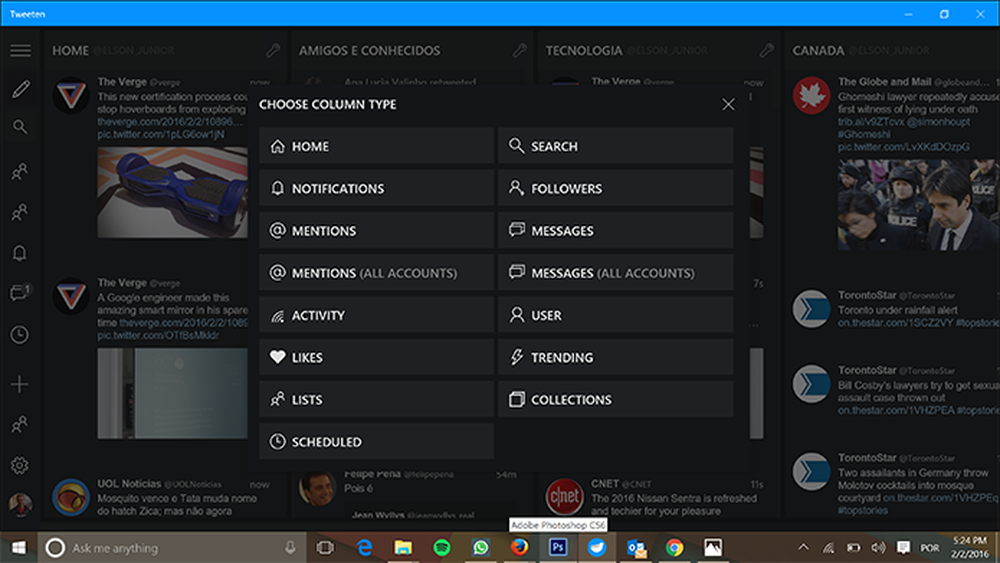Open Action Center notification icon
Image resolution: width=1000 pixels, height=563 pixels.
[903, 548]
